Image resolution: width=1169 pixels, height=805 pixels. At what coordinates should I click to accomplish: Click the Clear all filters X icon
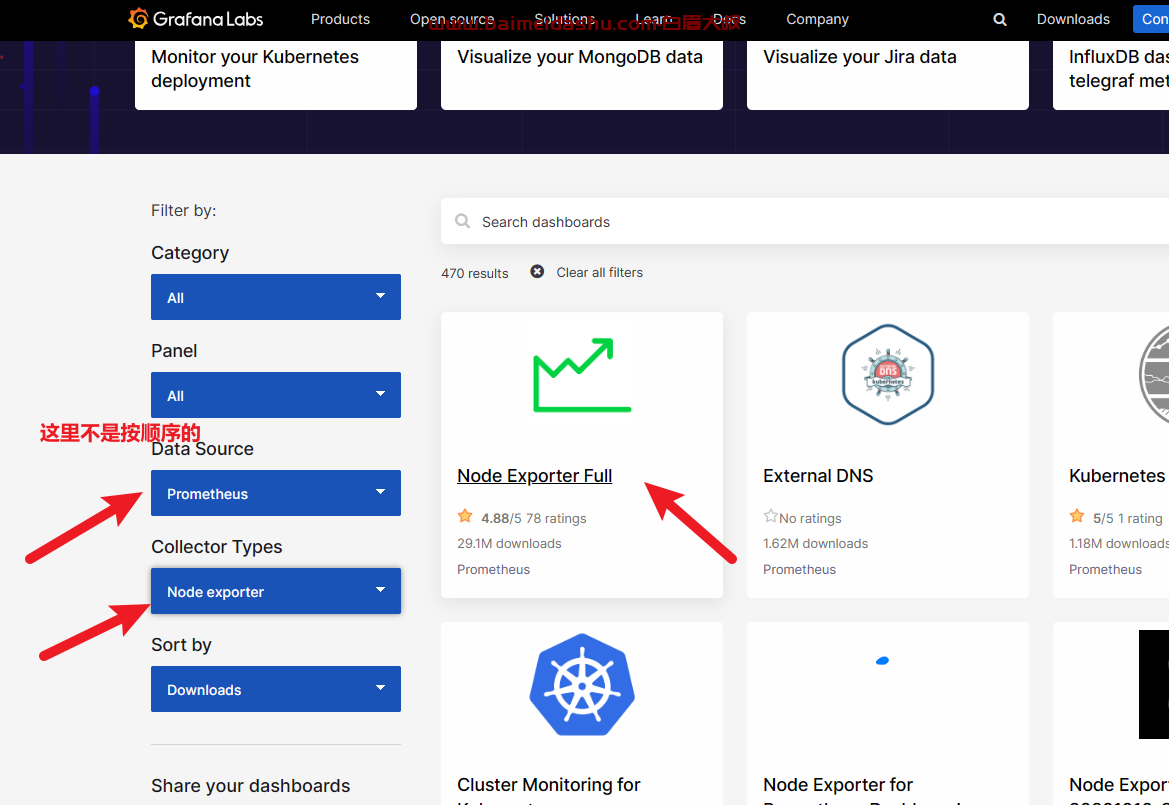537,272
